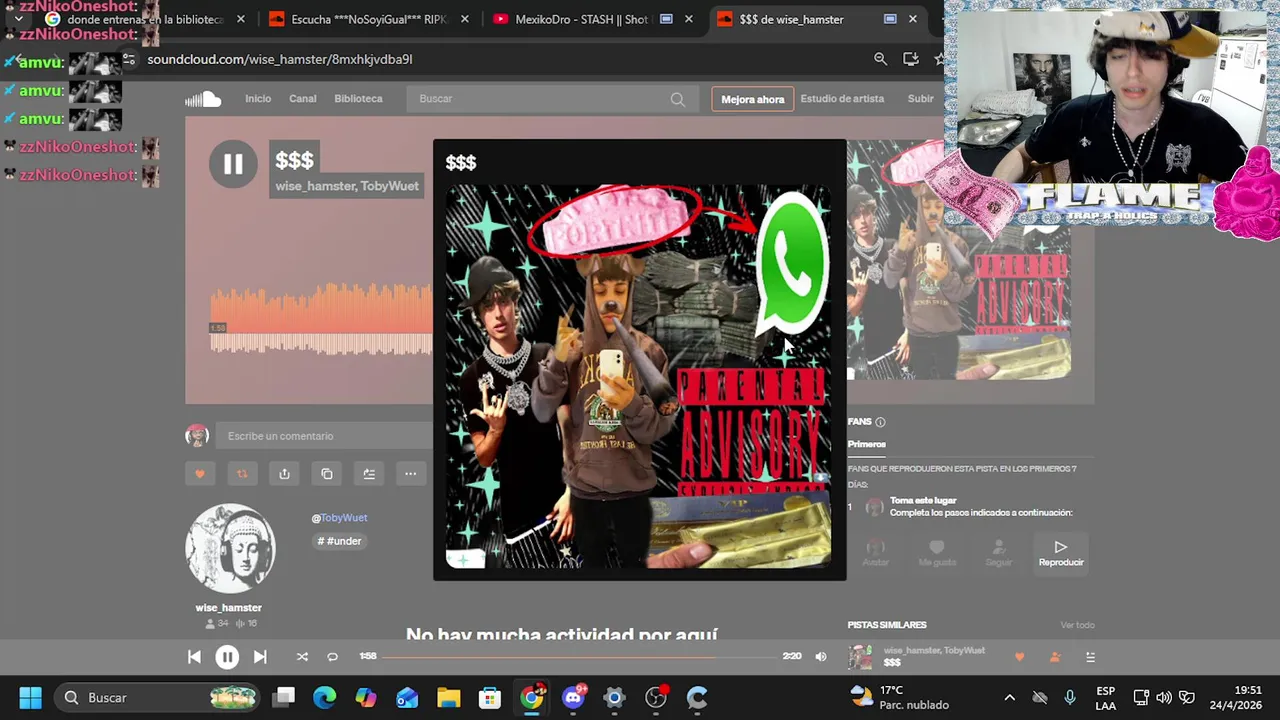Viewport: 1280px width, 720px height.
Task: Click the SoundCloud logo in the header
Action: 203,99
